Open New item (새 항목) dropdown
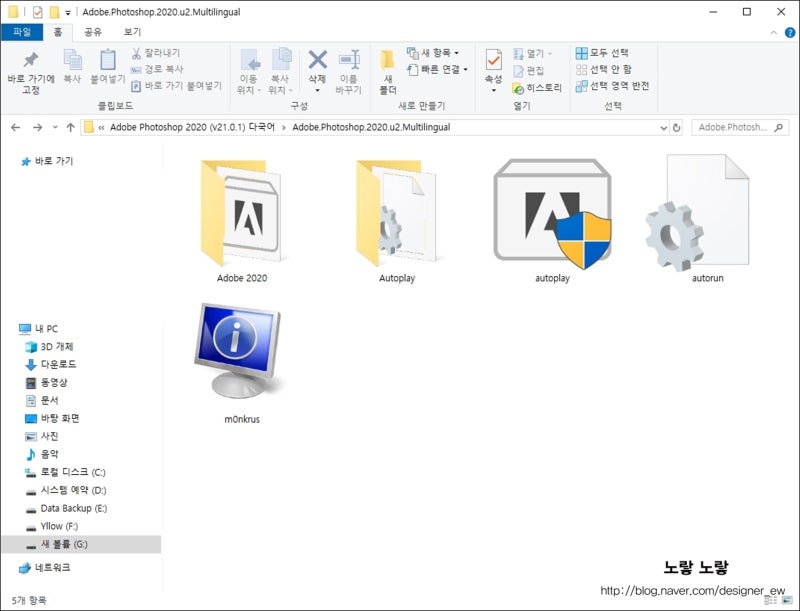This screenshot has height=611, width=800. 433,53
